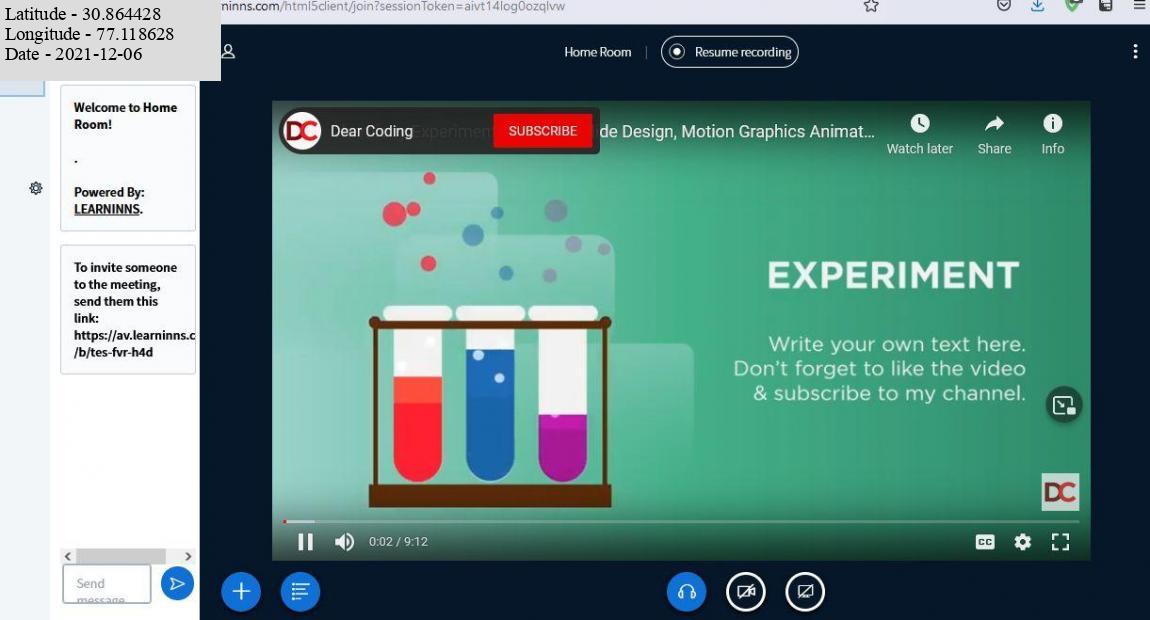
Task: Click the 0:02 / 9:12 time display
Action: 398,541
